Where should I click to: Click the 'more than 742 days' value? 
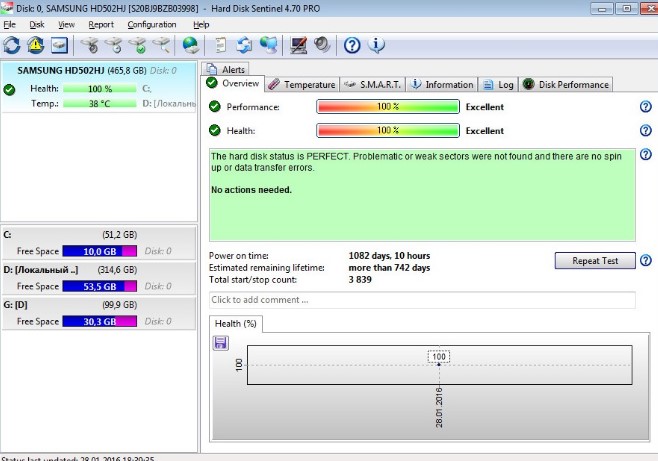389,268
